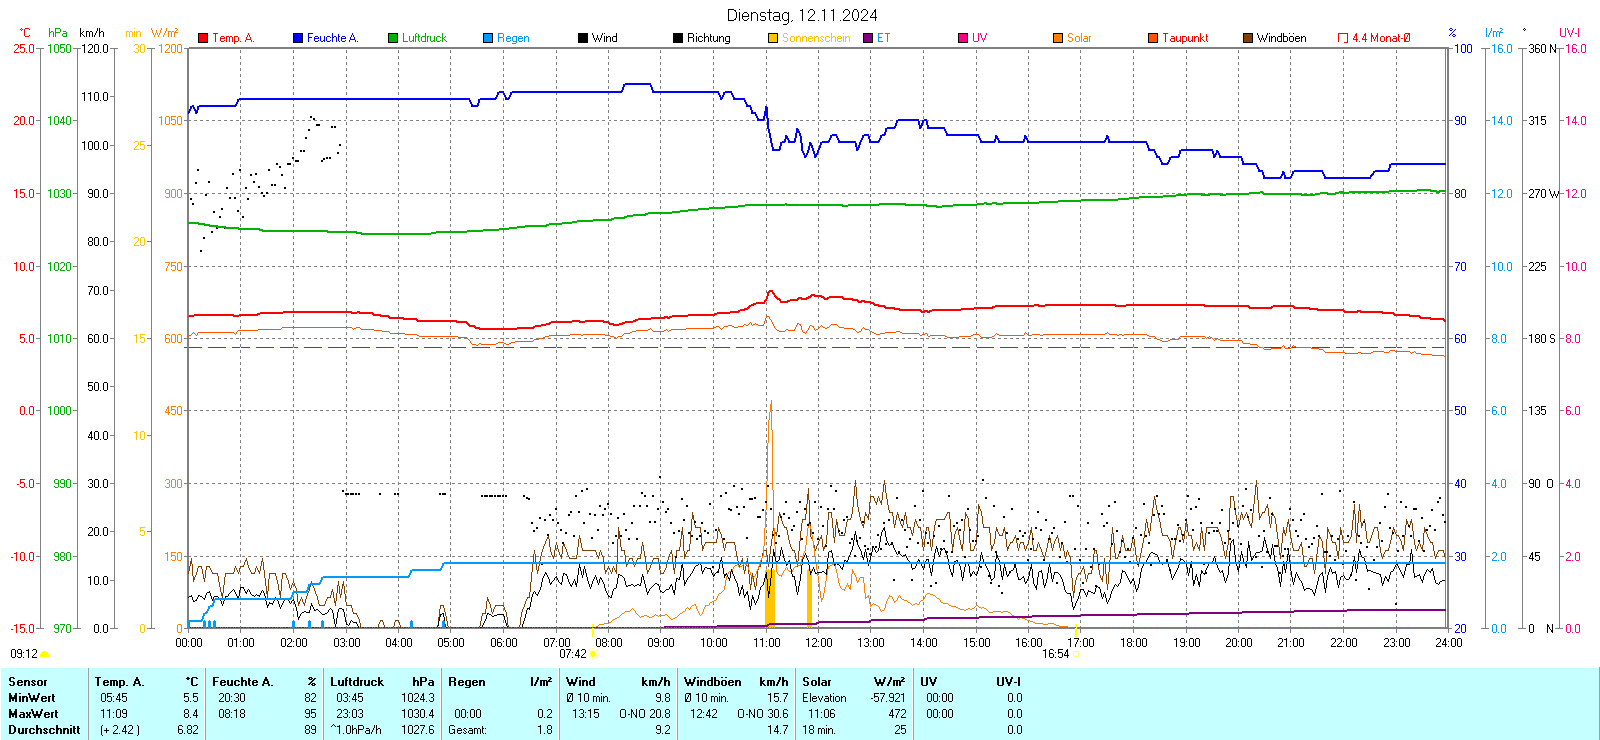Viewport: 1600px width, 740px height.
Task: Click the orange Solar legend square
Action: (1058, 38)
